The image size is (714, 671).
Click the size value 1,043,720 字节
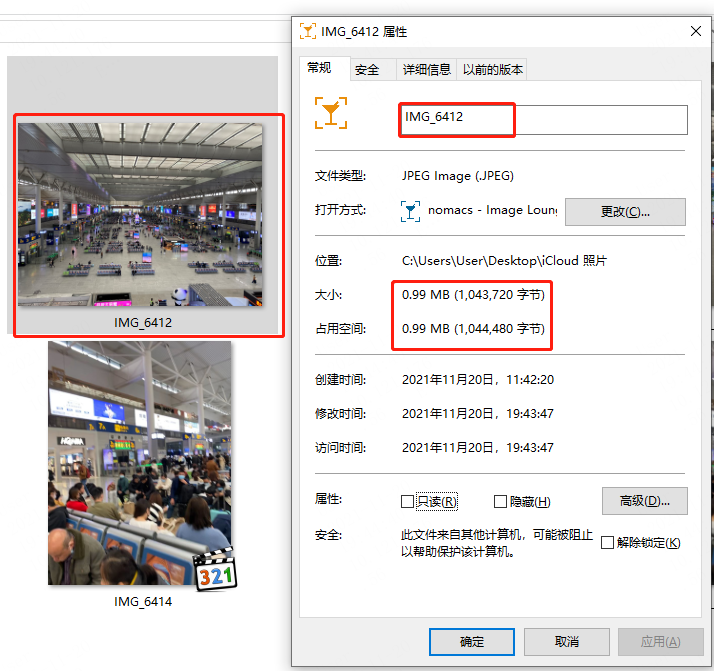pyautogui.click(x=500, y=295)
